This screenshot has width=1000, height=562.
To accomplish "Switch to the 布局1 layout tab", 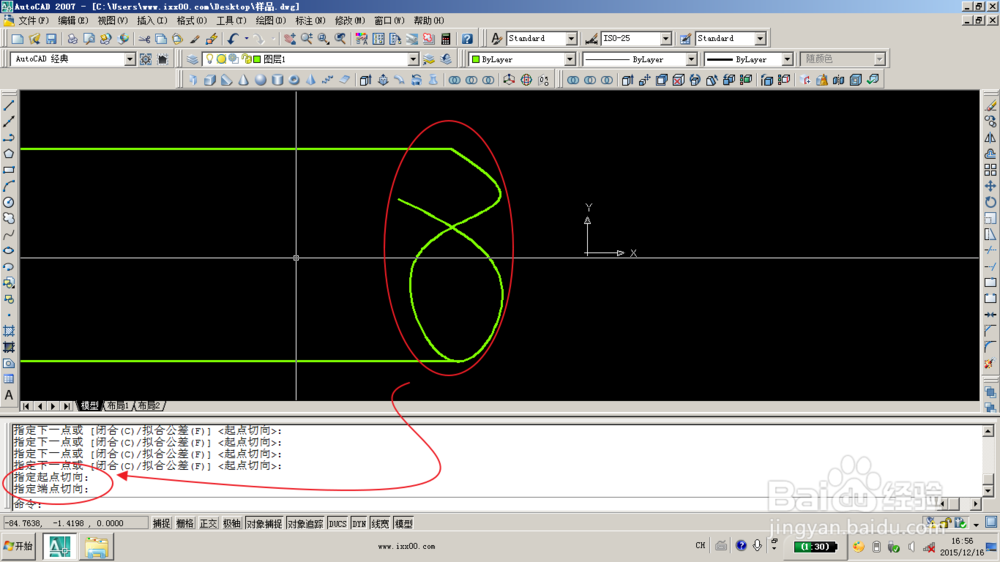I will tap(119, 406).
